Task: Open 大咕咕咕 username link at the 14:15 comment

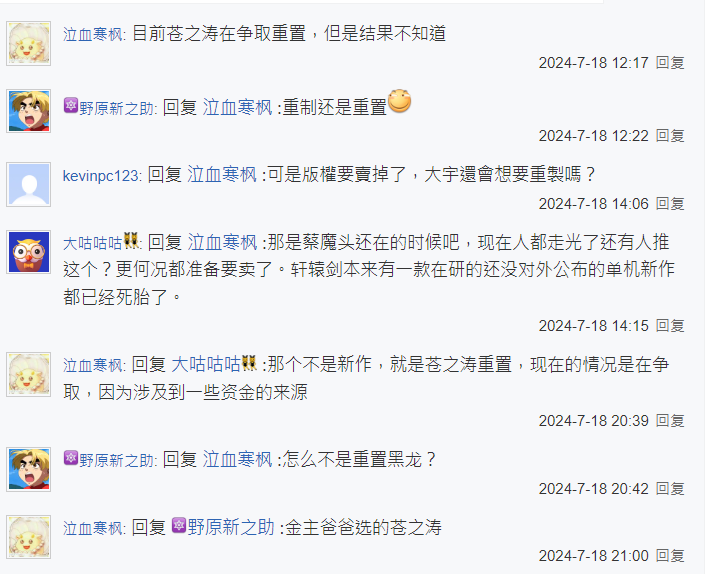Action: pyautogui.click(x=92, y=243)
